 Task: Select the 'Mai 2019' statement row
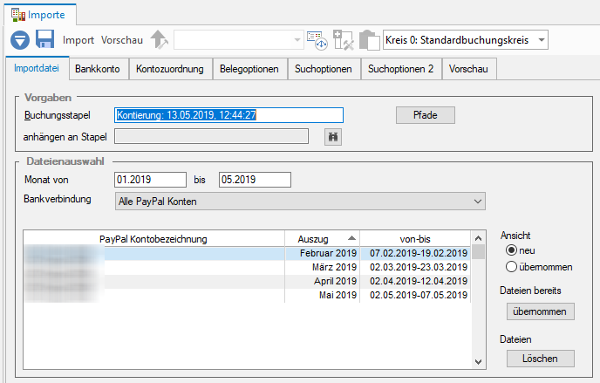[x=247, y=295]
